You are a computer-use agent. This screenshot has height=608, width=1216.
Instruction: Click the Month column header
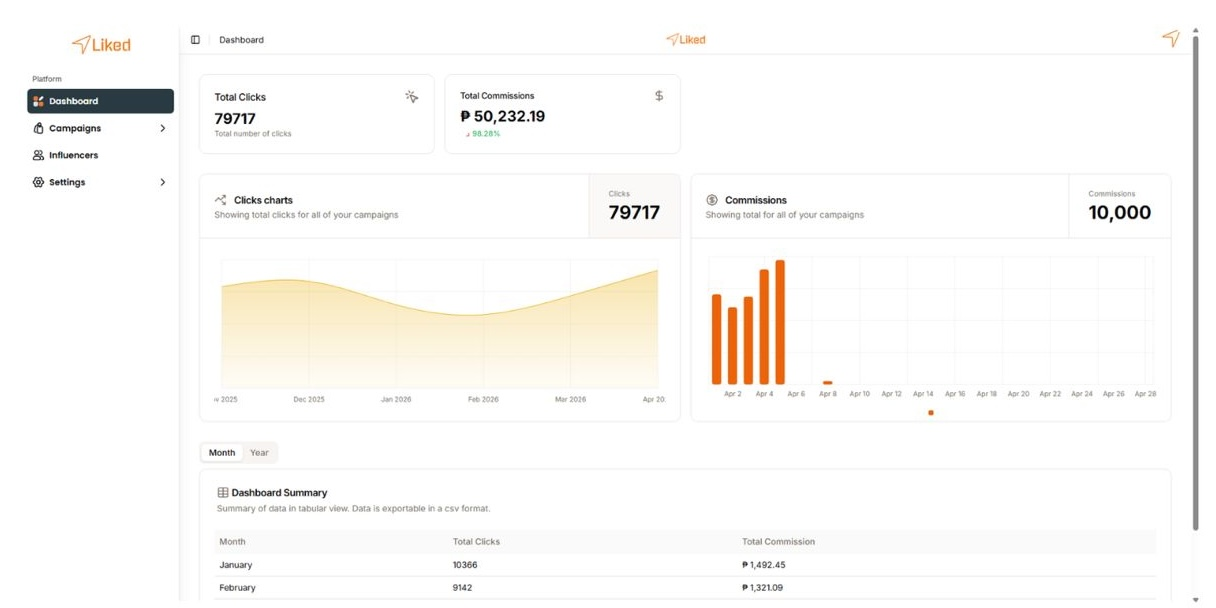pos(232,542)
